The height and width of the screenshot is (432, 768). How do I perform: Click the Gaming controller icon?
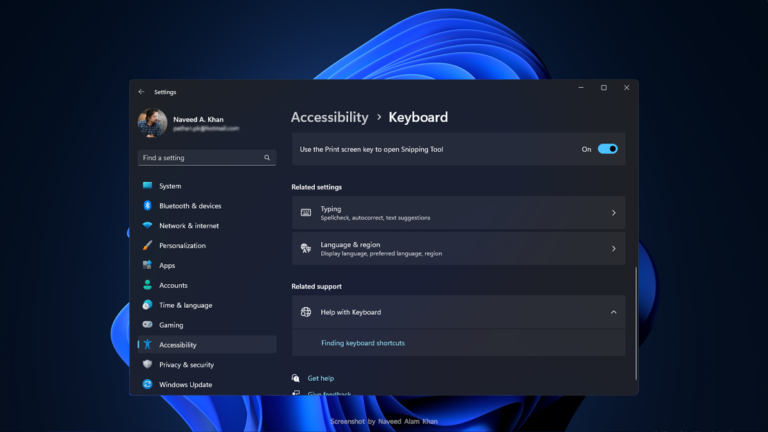[147, 325]
